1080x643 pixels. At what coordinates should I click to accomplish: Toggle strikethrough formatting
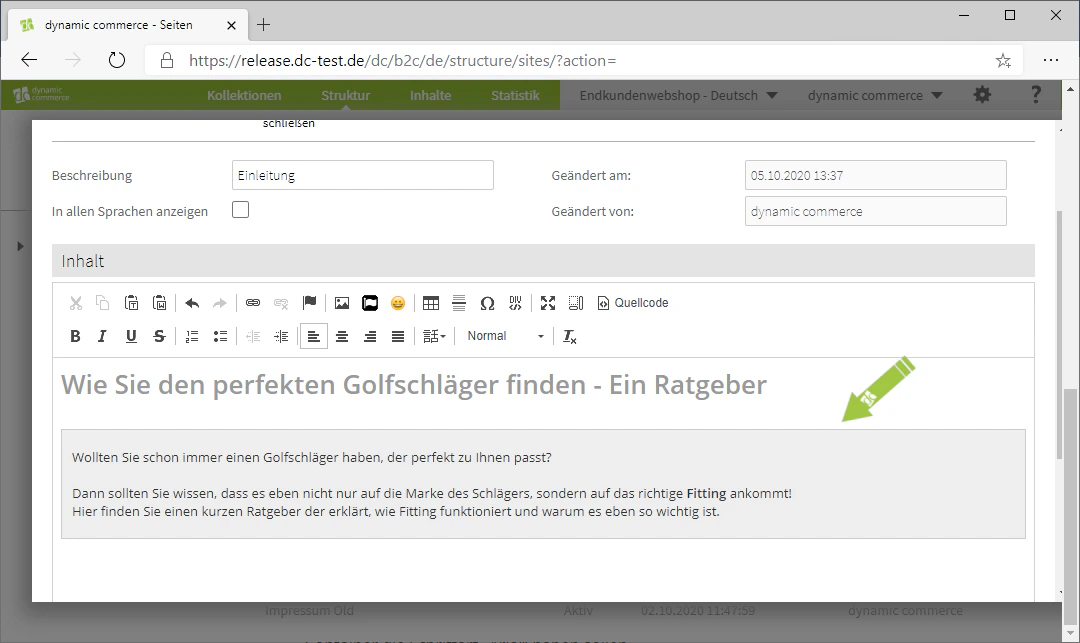[159, 336]
